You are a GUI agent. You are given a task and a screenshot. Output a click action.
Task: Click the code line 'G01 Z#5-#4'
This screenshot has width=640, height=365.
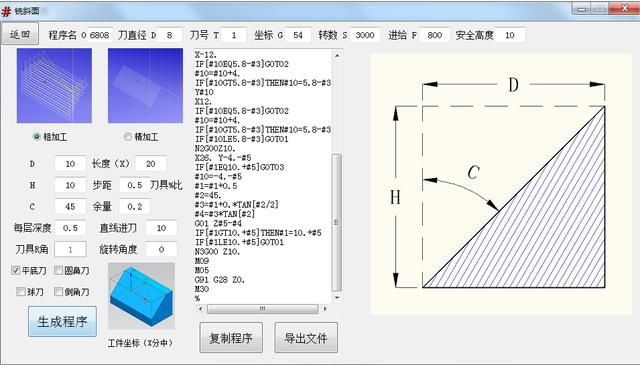(218, 223)
